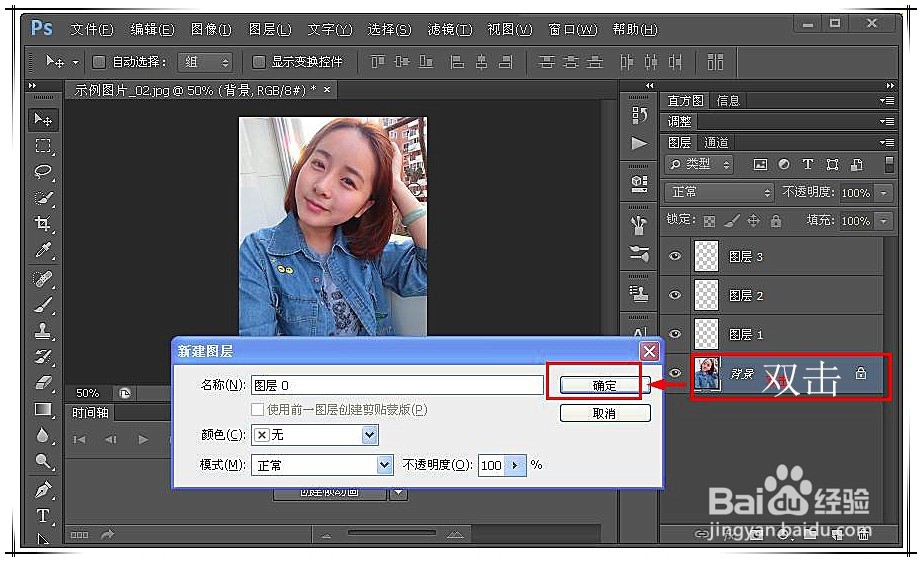Image resolution: width=922 pixels, height=562 pixels.
Task: Click the 名称 input field 图层 0
Action: point(397,385)
